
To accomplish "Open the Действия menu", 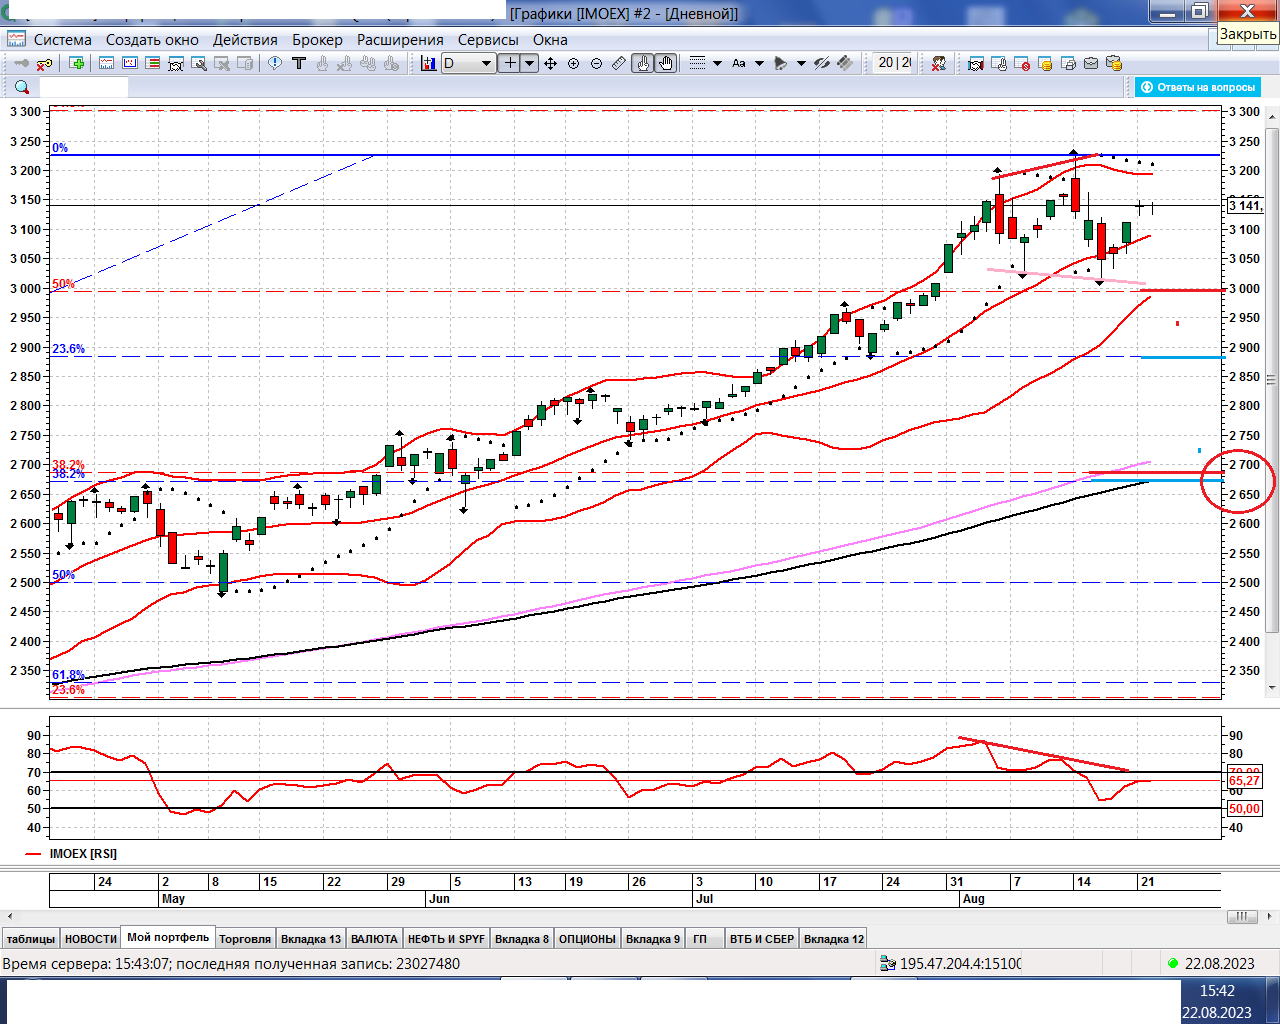I will pos(245,40).
